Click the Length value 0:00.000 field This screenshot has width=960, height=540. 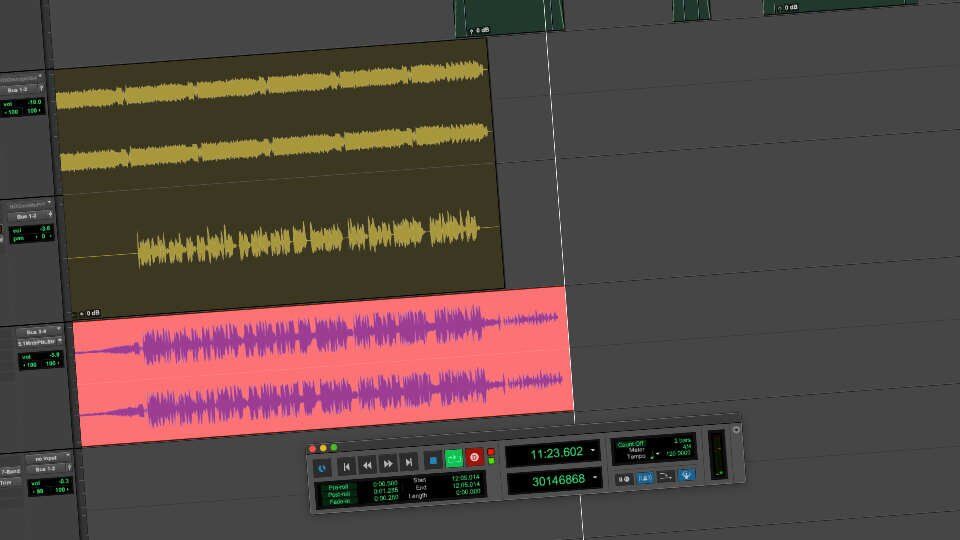467,492
